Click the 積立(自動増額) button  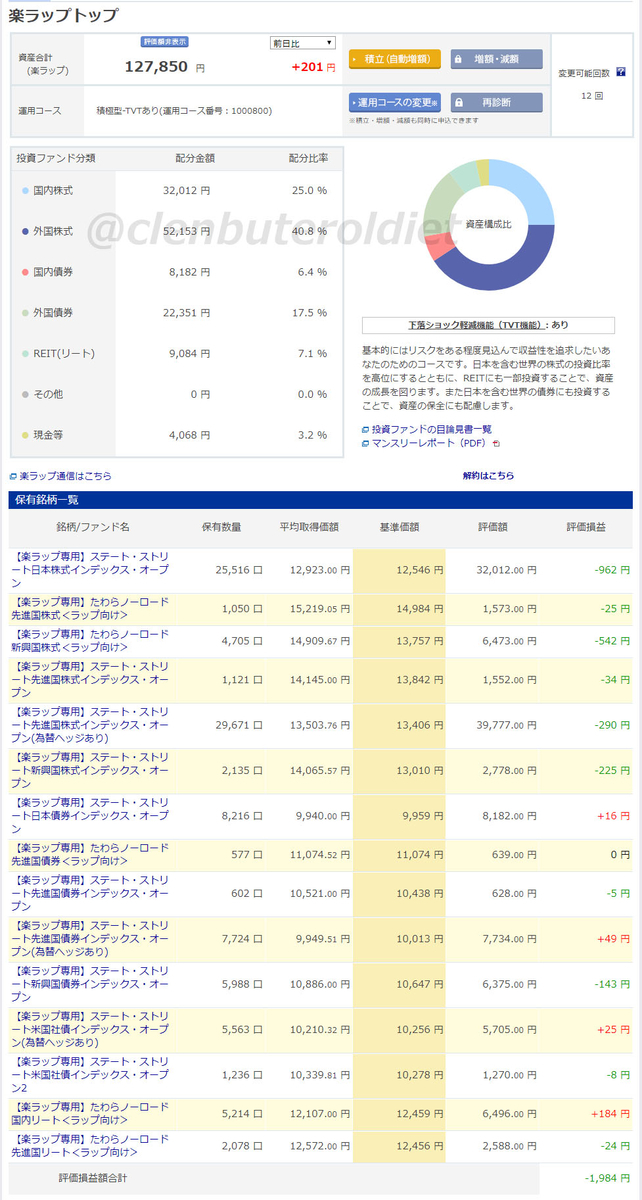click(395, 59)
